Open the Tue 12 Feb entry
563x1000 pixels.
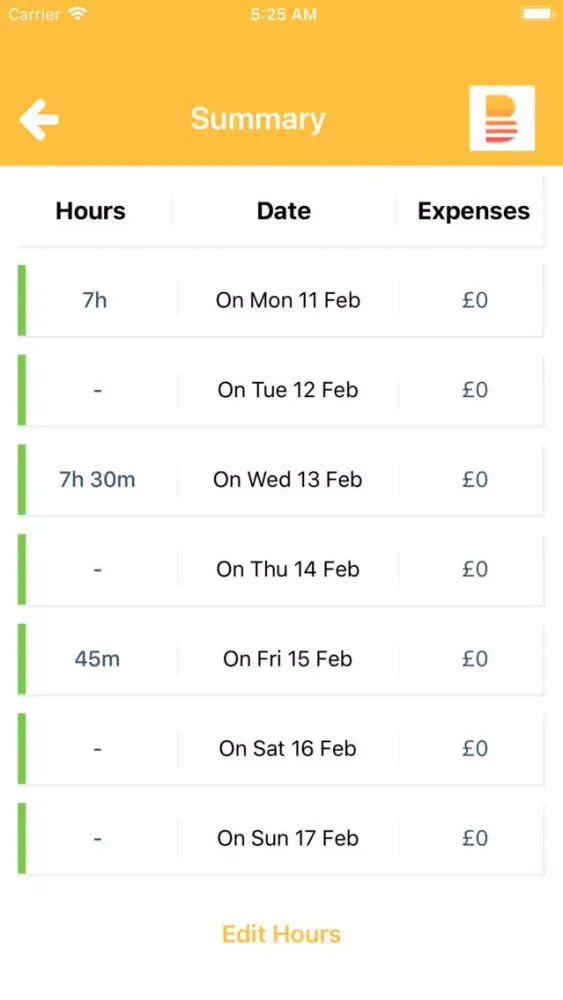[281, 390]
